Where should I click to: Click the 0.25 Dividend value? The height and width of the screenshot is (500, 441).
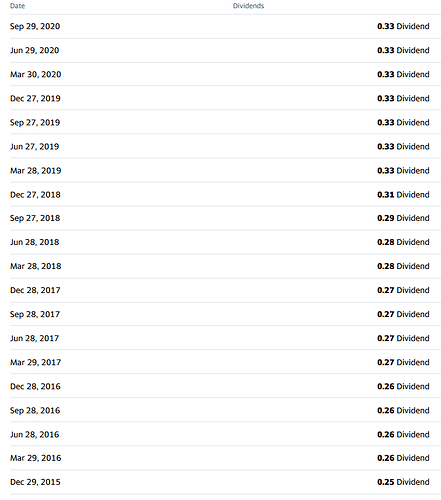[403, 482]
